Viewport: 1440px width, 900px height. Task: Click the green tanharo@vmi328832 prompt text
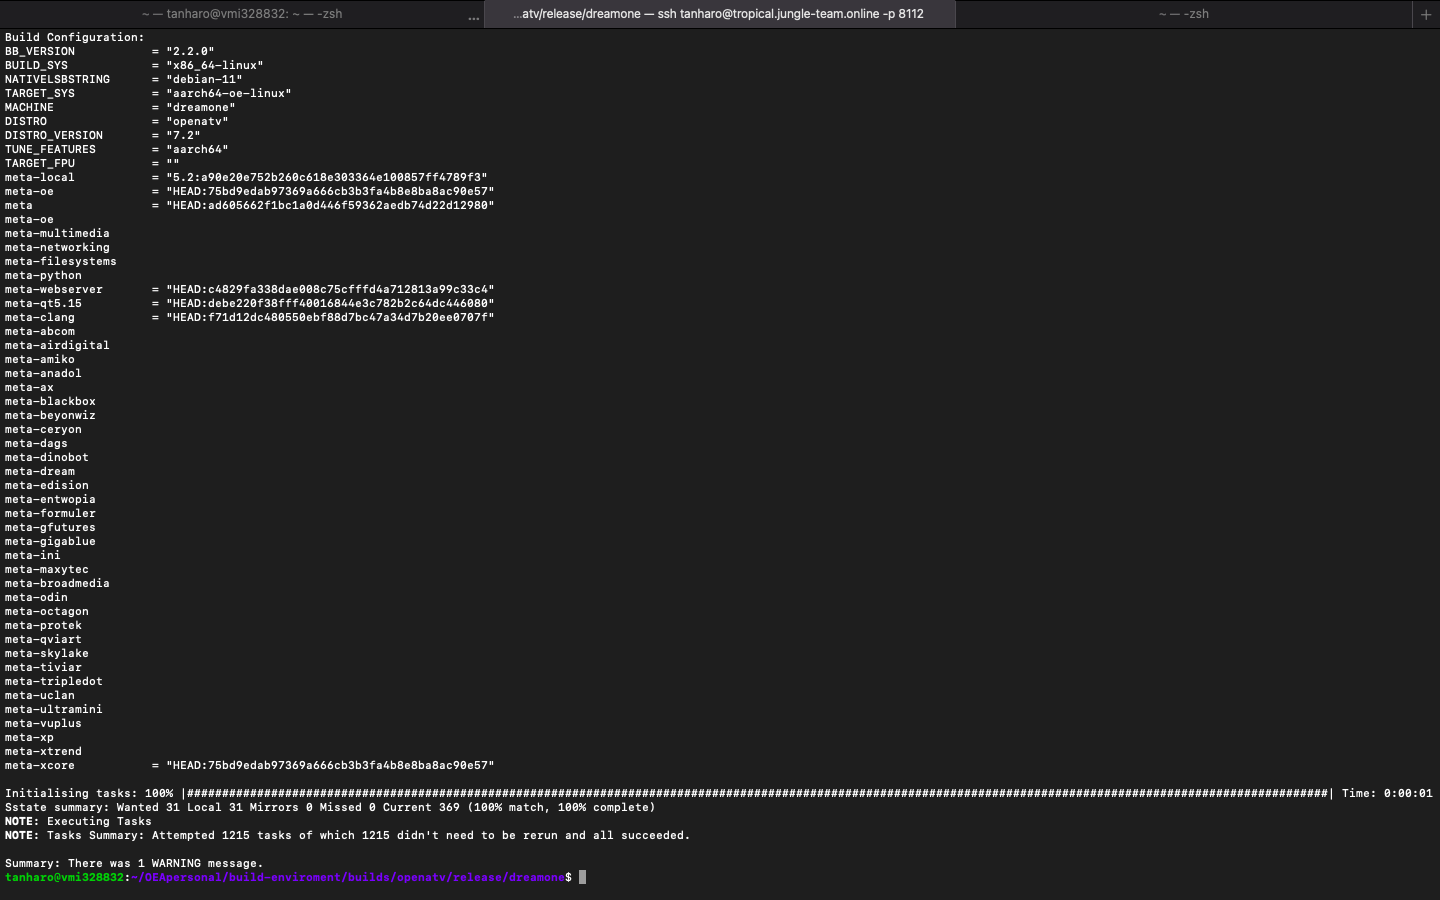pos(65,877)
